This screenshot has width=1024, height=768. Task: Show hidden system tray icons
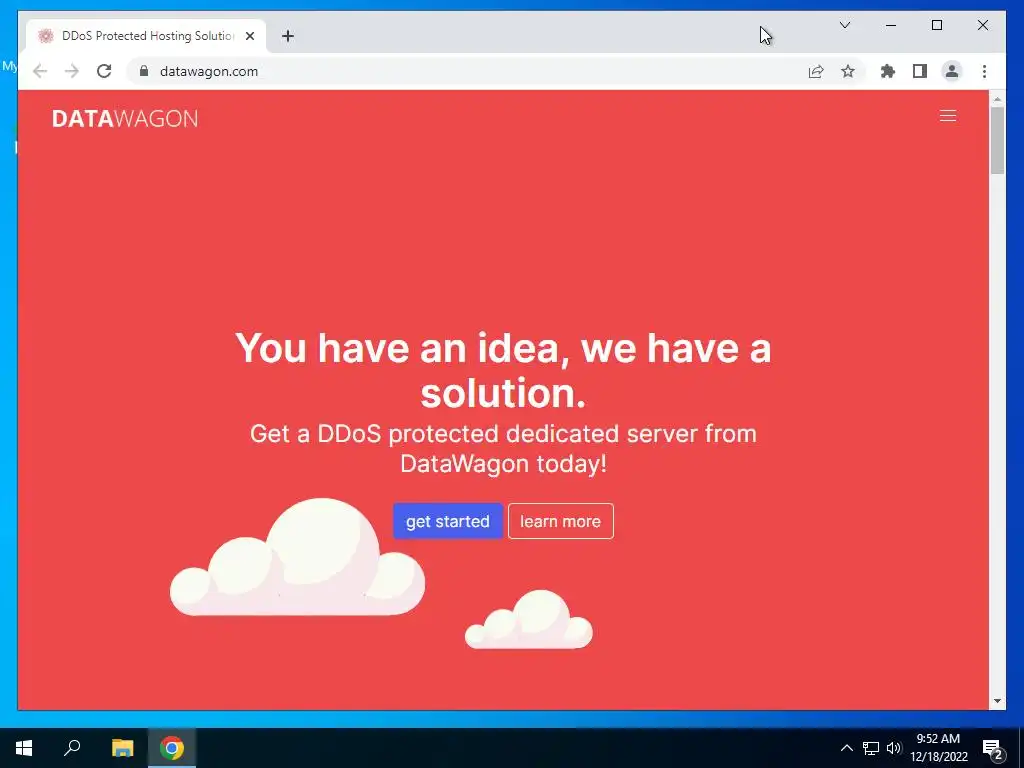846,748
